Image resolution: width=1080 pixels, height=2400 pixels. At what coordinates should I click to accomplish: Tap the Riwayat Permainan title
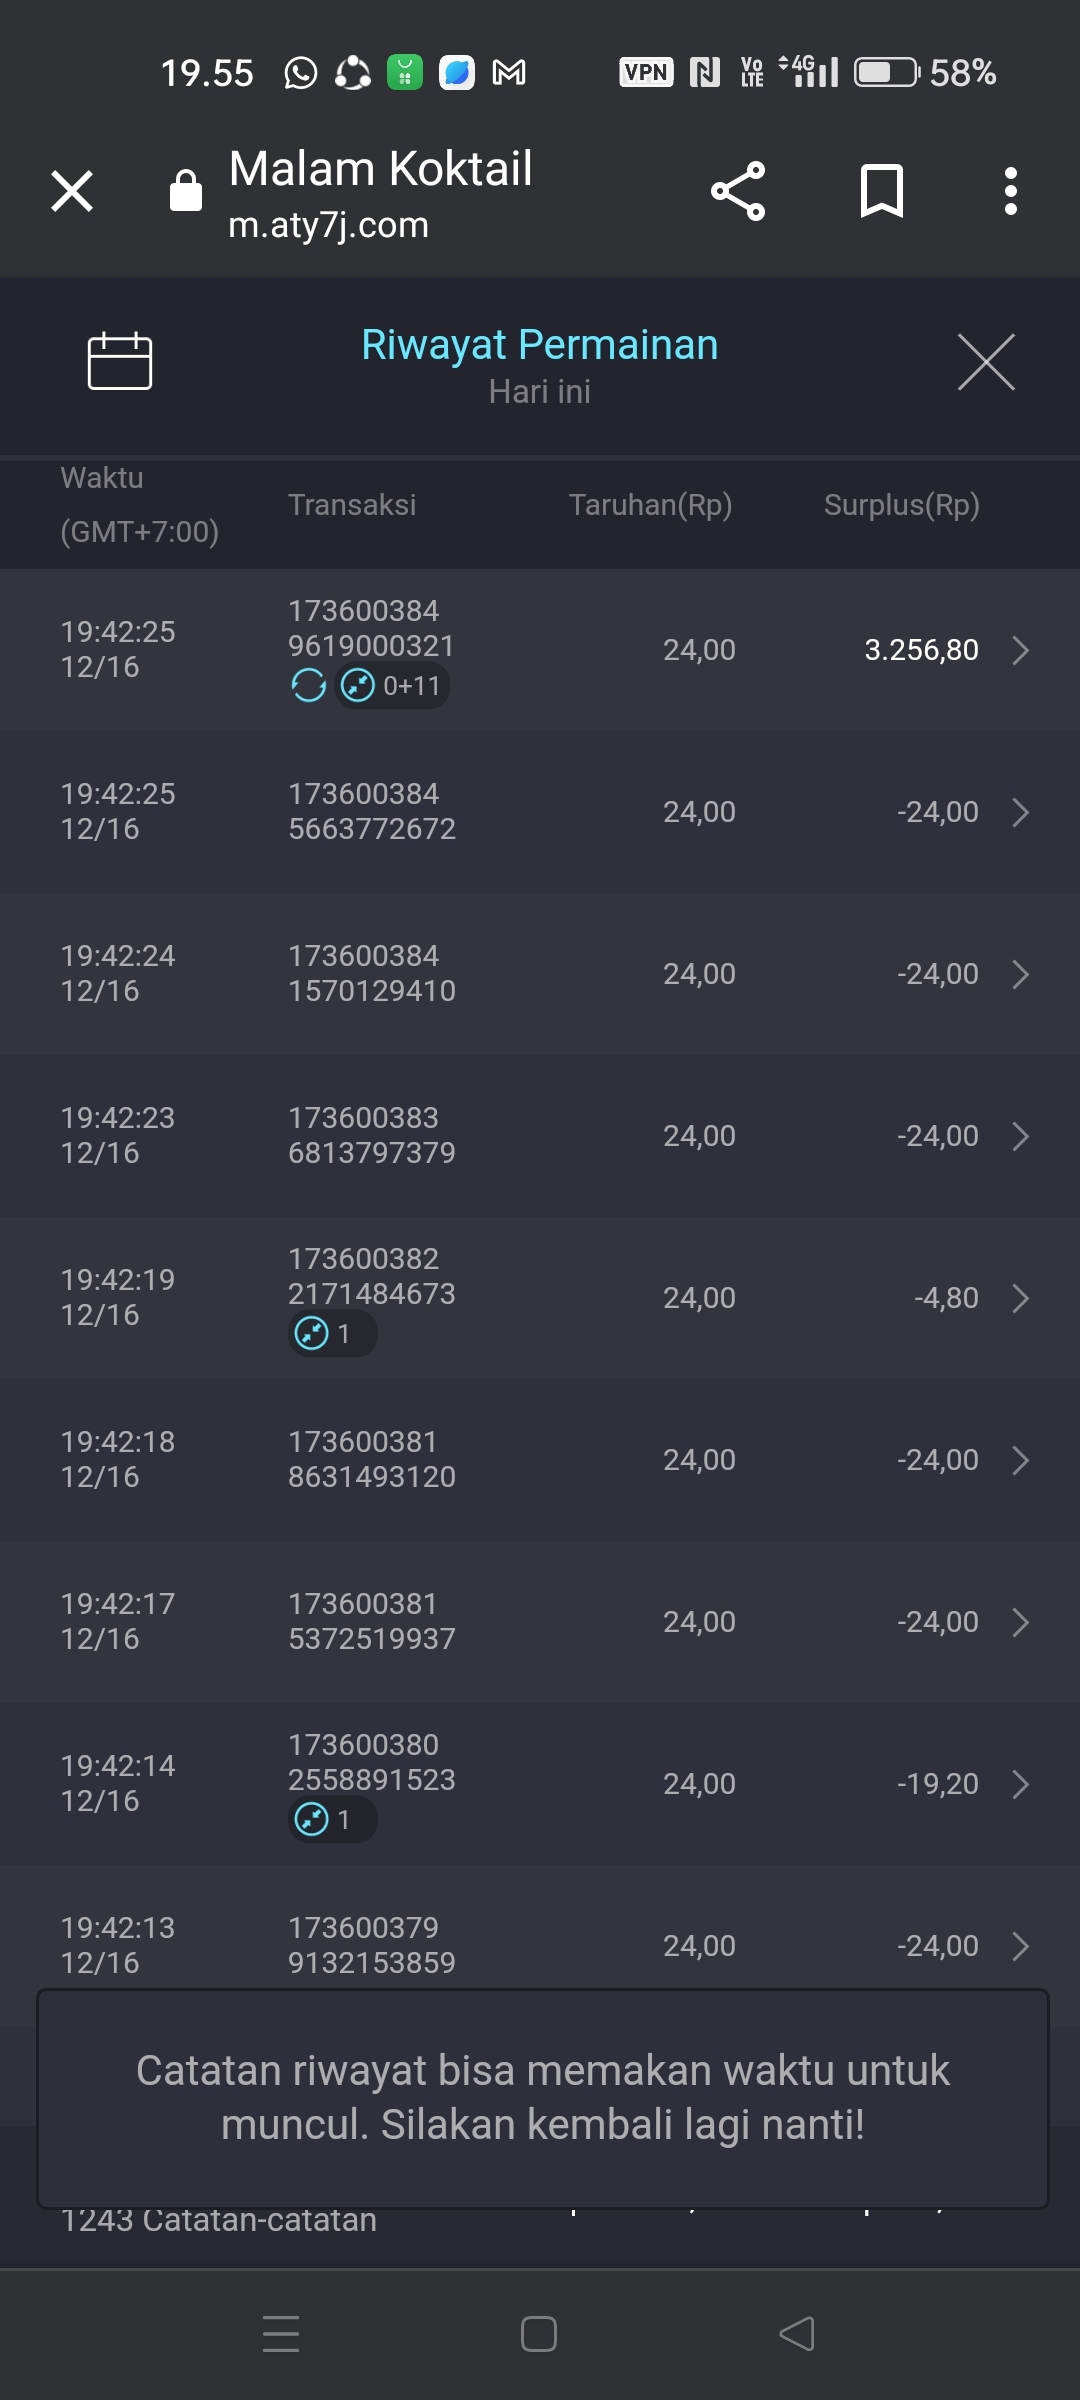click(540, 345)
